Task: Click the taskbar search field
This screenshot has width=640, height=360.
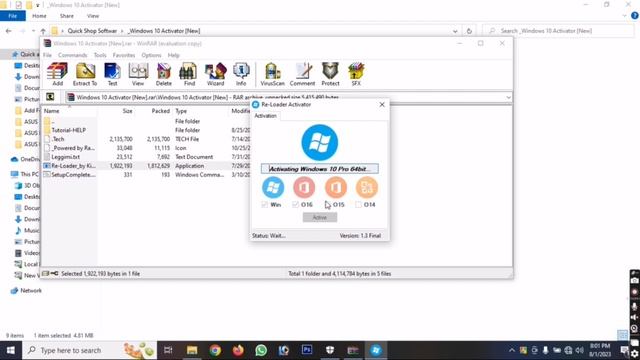Action: (x=89, y=350)
